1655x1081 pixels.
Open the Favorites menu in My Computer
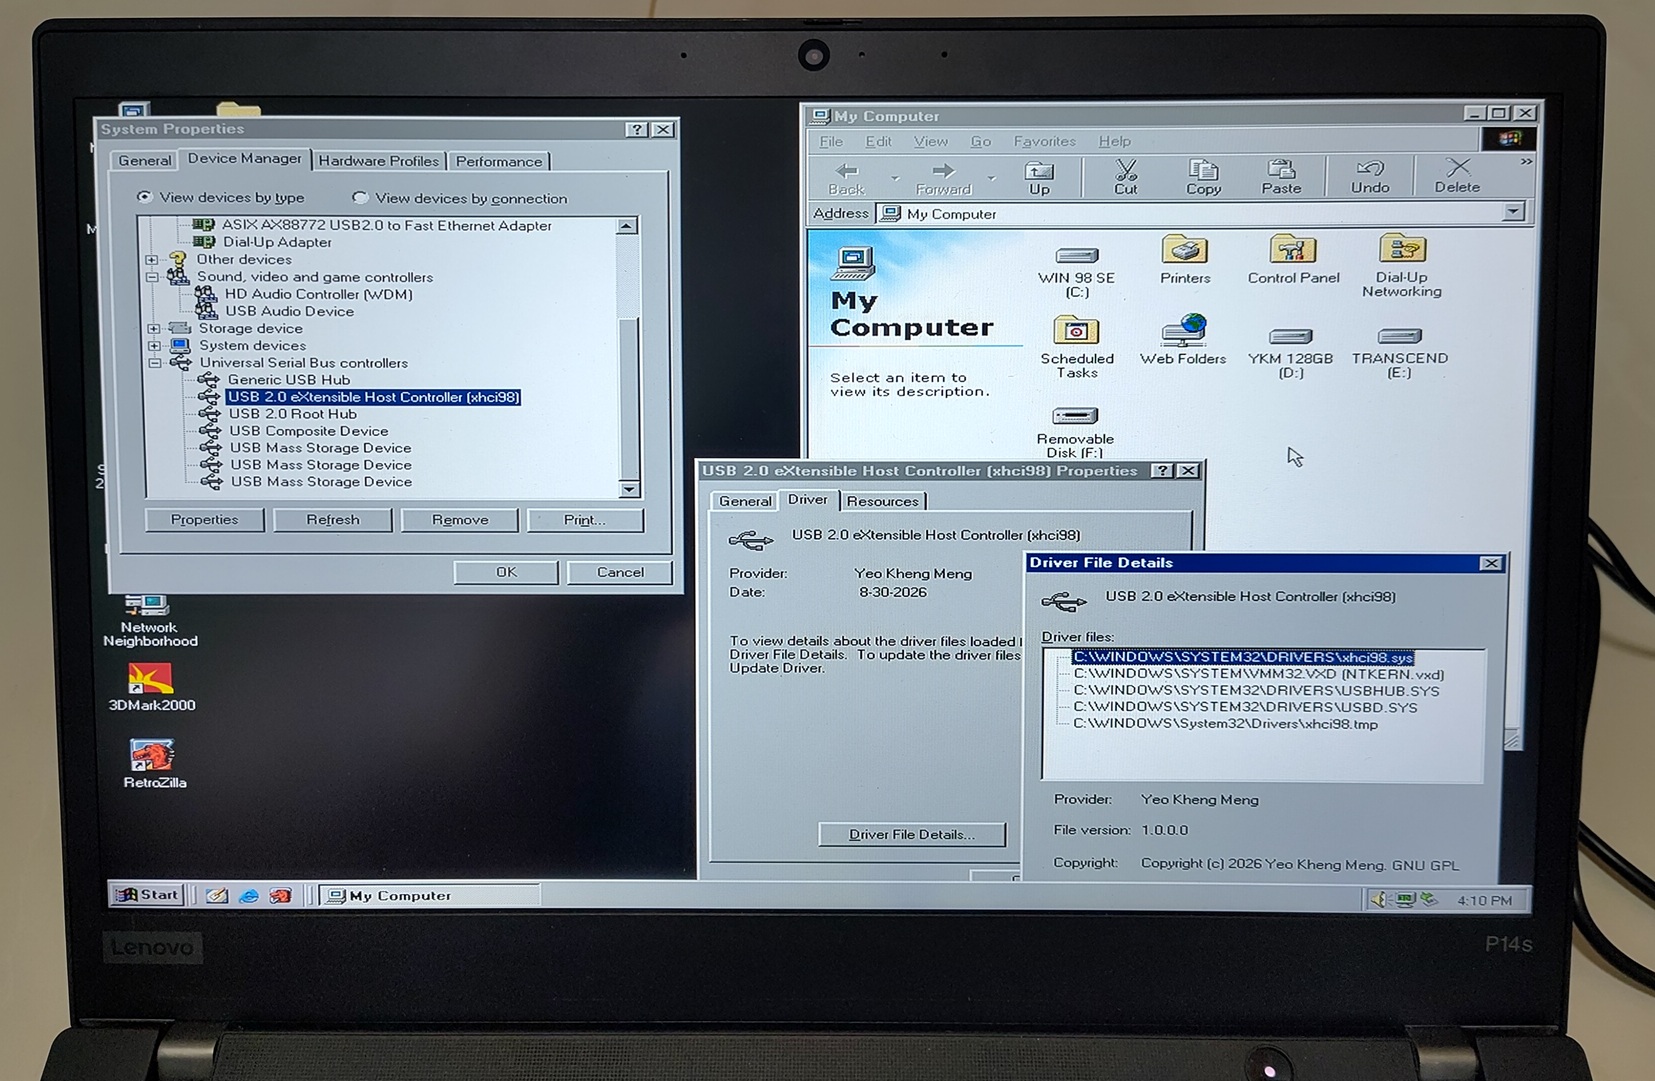1044,141
